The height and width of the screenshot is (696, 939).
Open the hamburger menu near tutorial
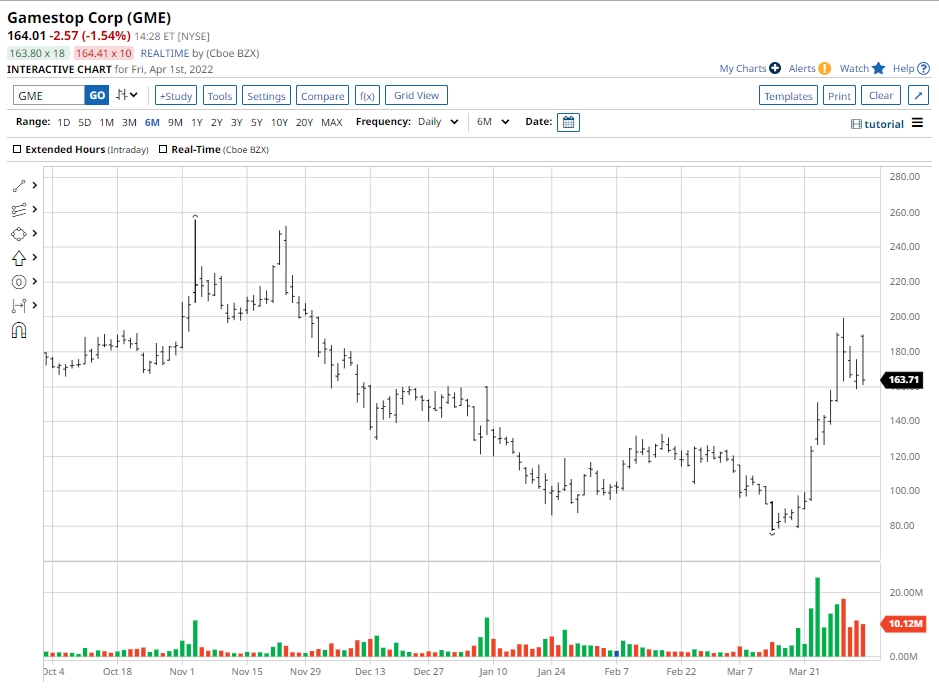(917, 123)
